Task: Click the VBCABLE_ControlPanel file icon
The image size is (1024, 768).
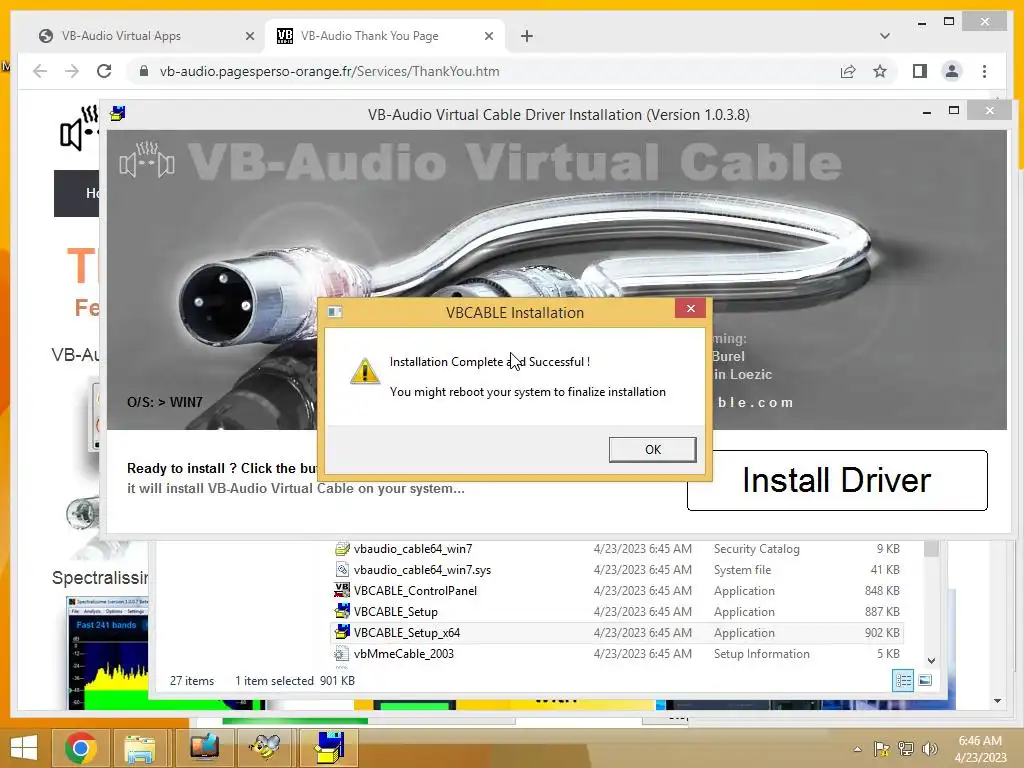Action: click(342, 590)
